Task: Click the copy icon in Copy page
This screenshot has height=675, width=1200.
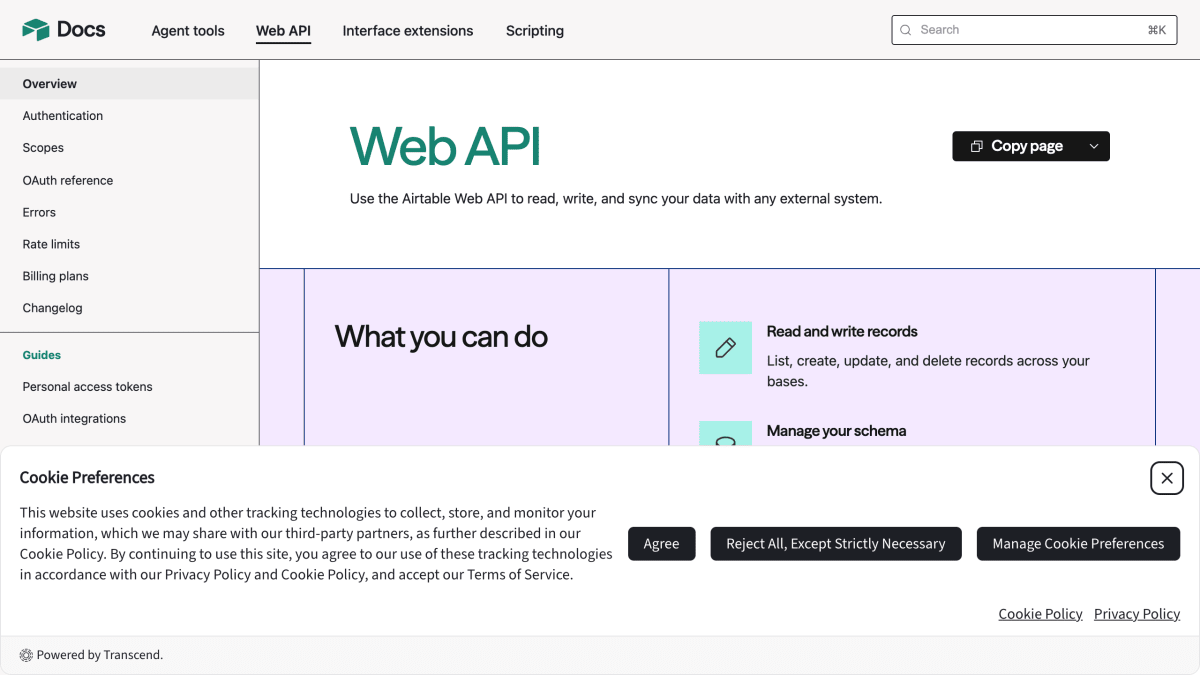Action: [x=977, y=146]
